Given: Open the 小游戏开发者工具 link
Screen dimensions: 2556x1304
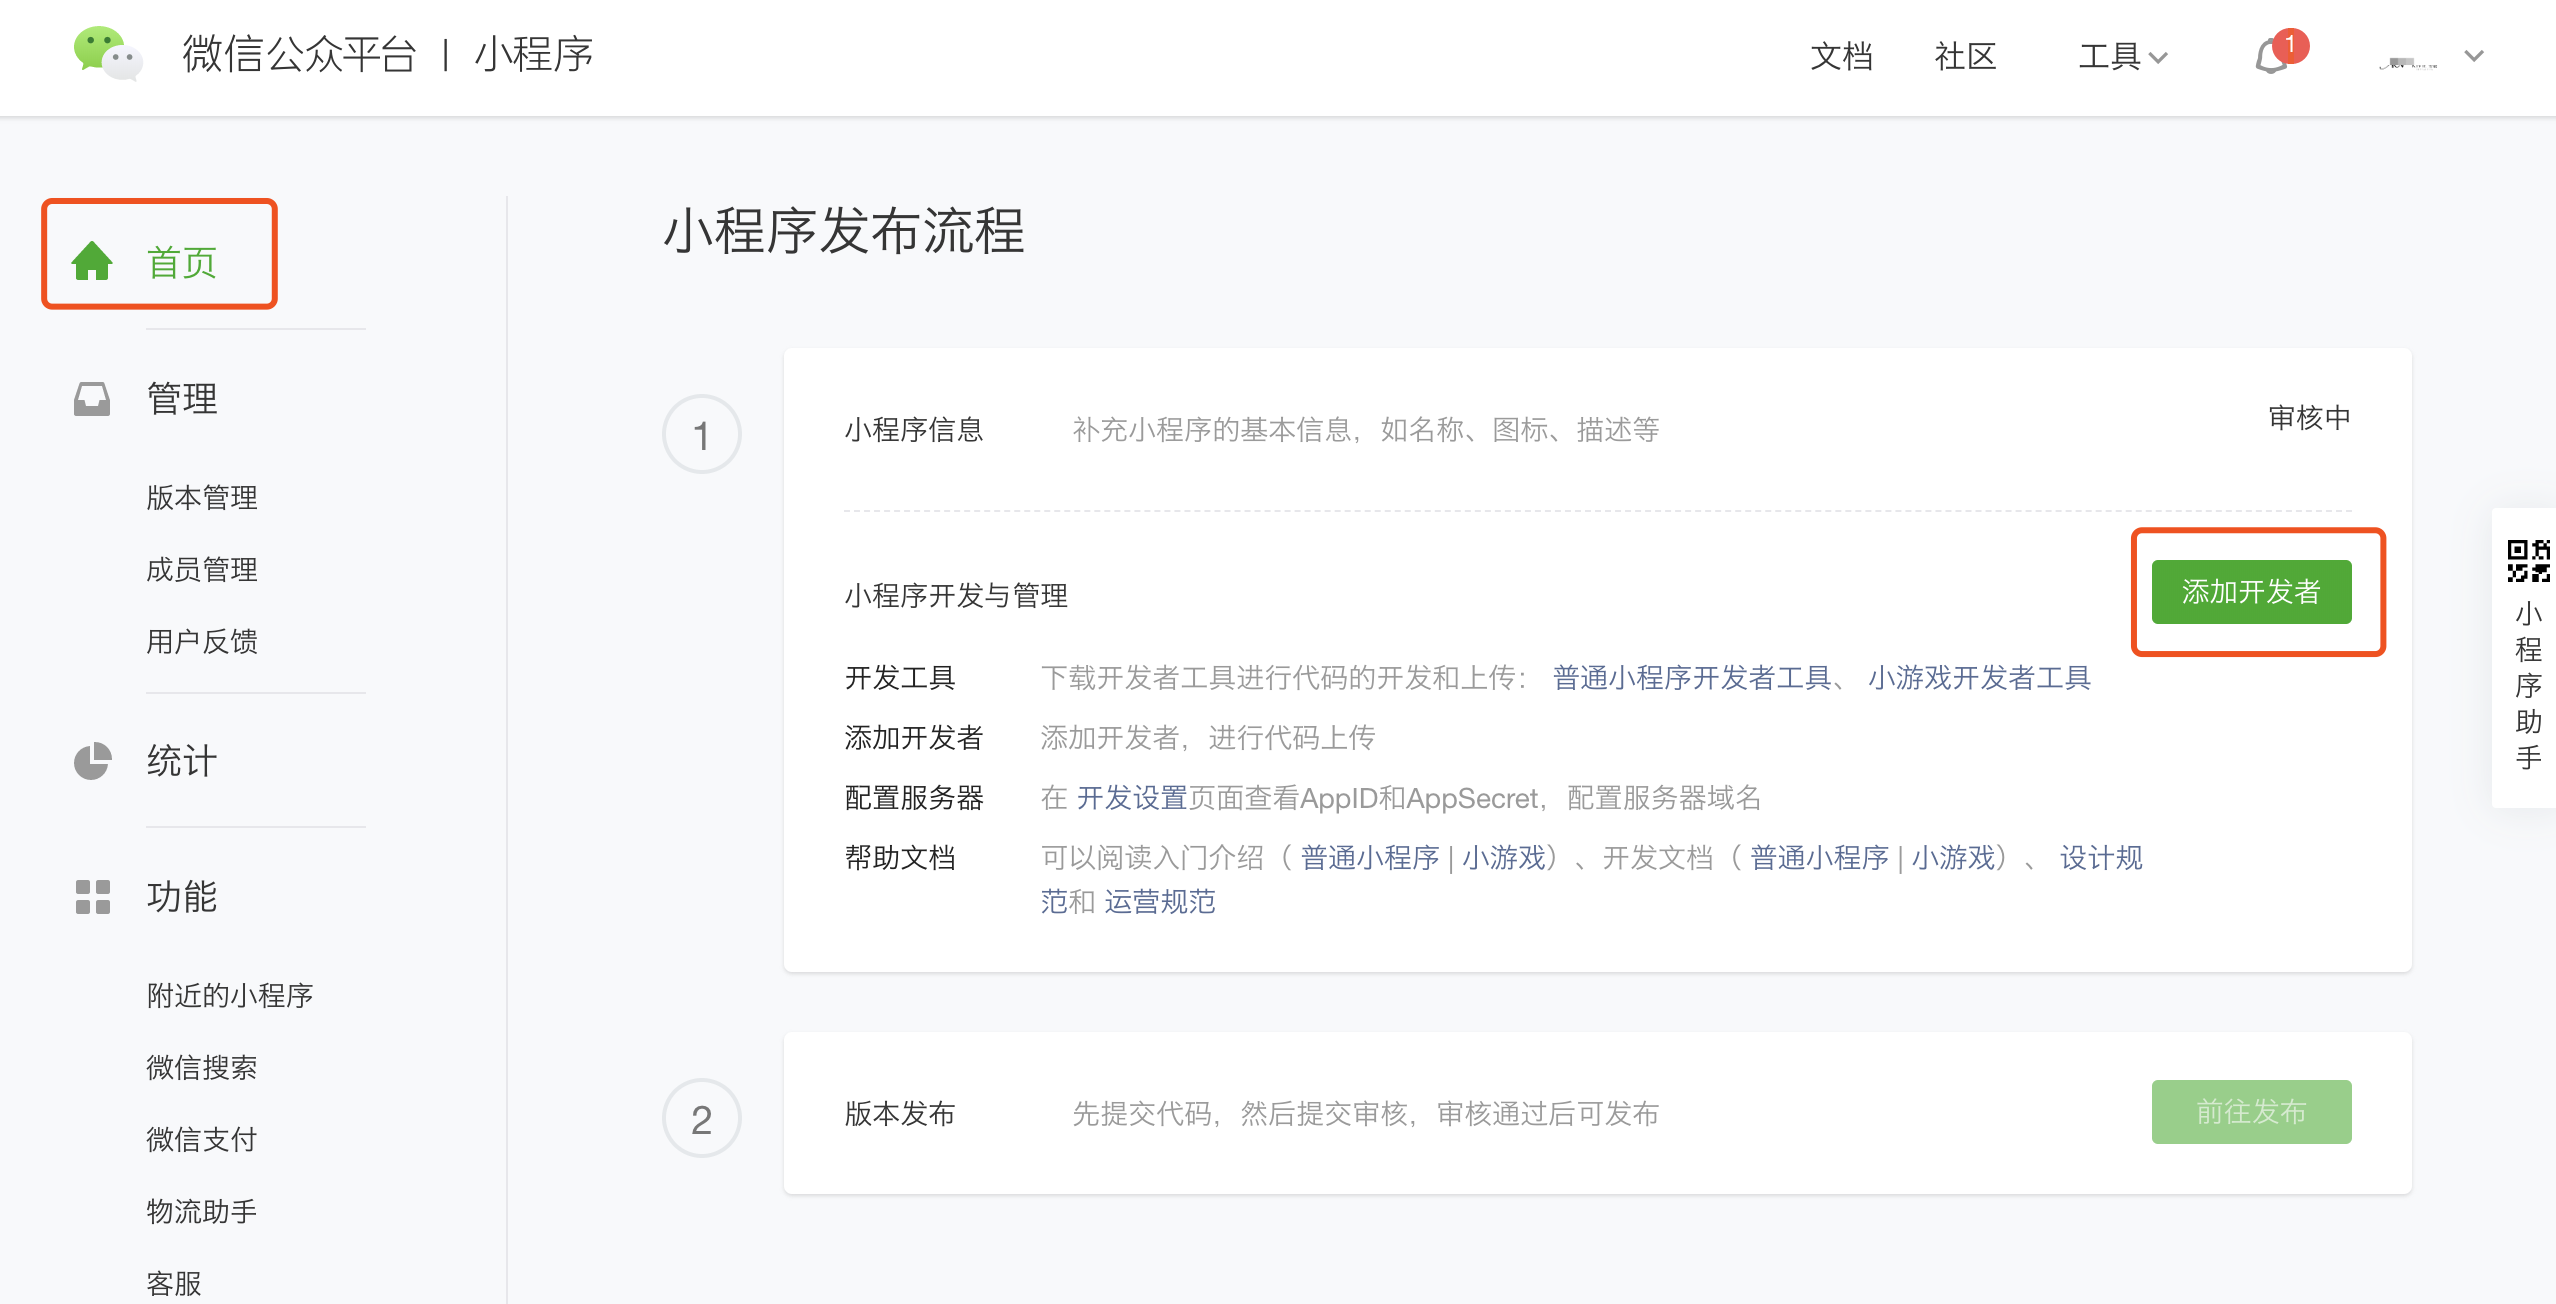Looking at the screenshot, I should click(x=1979, y=678).
